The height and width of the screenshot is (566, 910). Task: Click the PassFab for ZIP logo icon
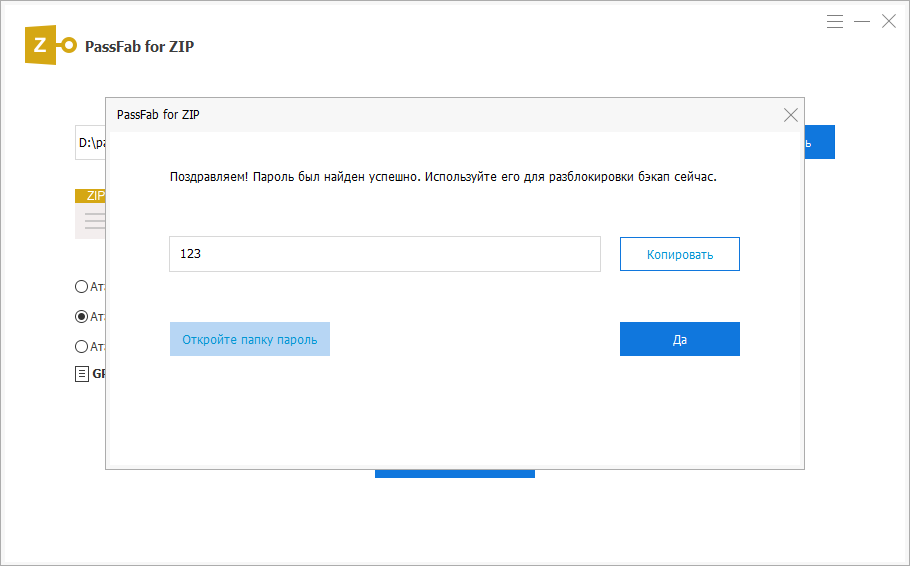[x=50, y=45]
